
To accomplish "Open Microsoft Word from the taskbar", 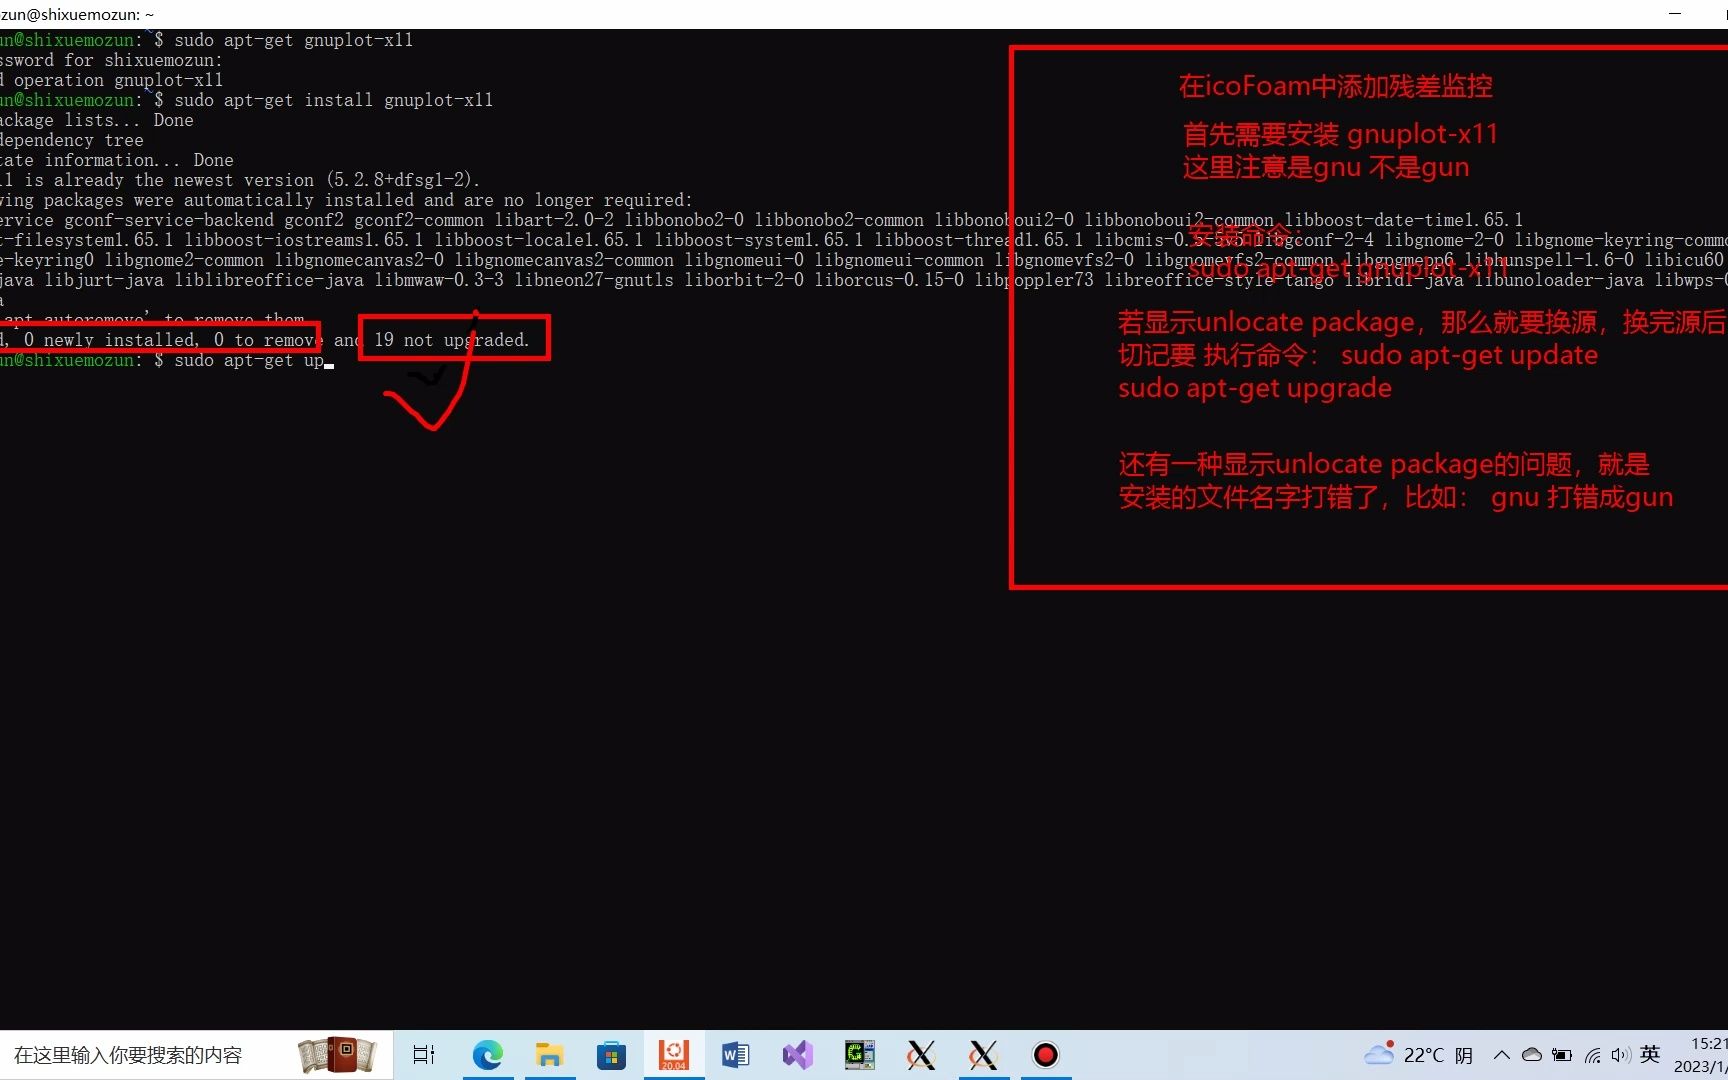I will (735, 1055).
